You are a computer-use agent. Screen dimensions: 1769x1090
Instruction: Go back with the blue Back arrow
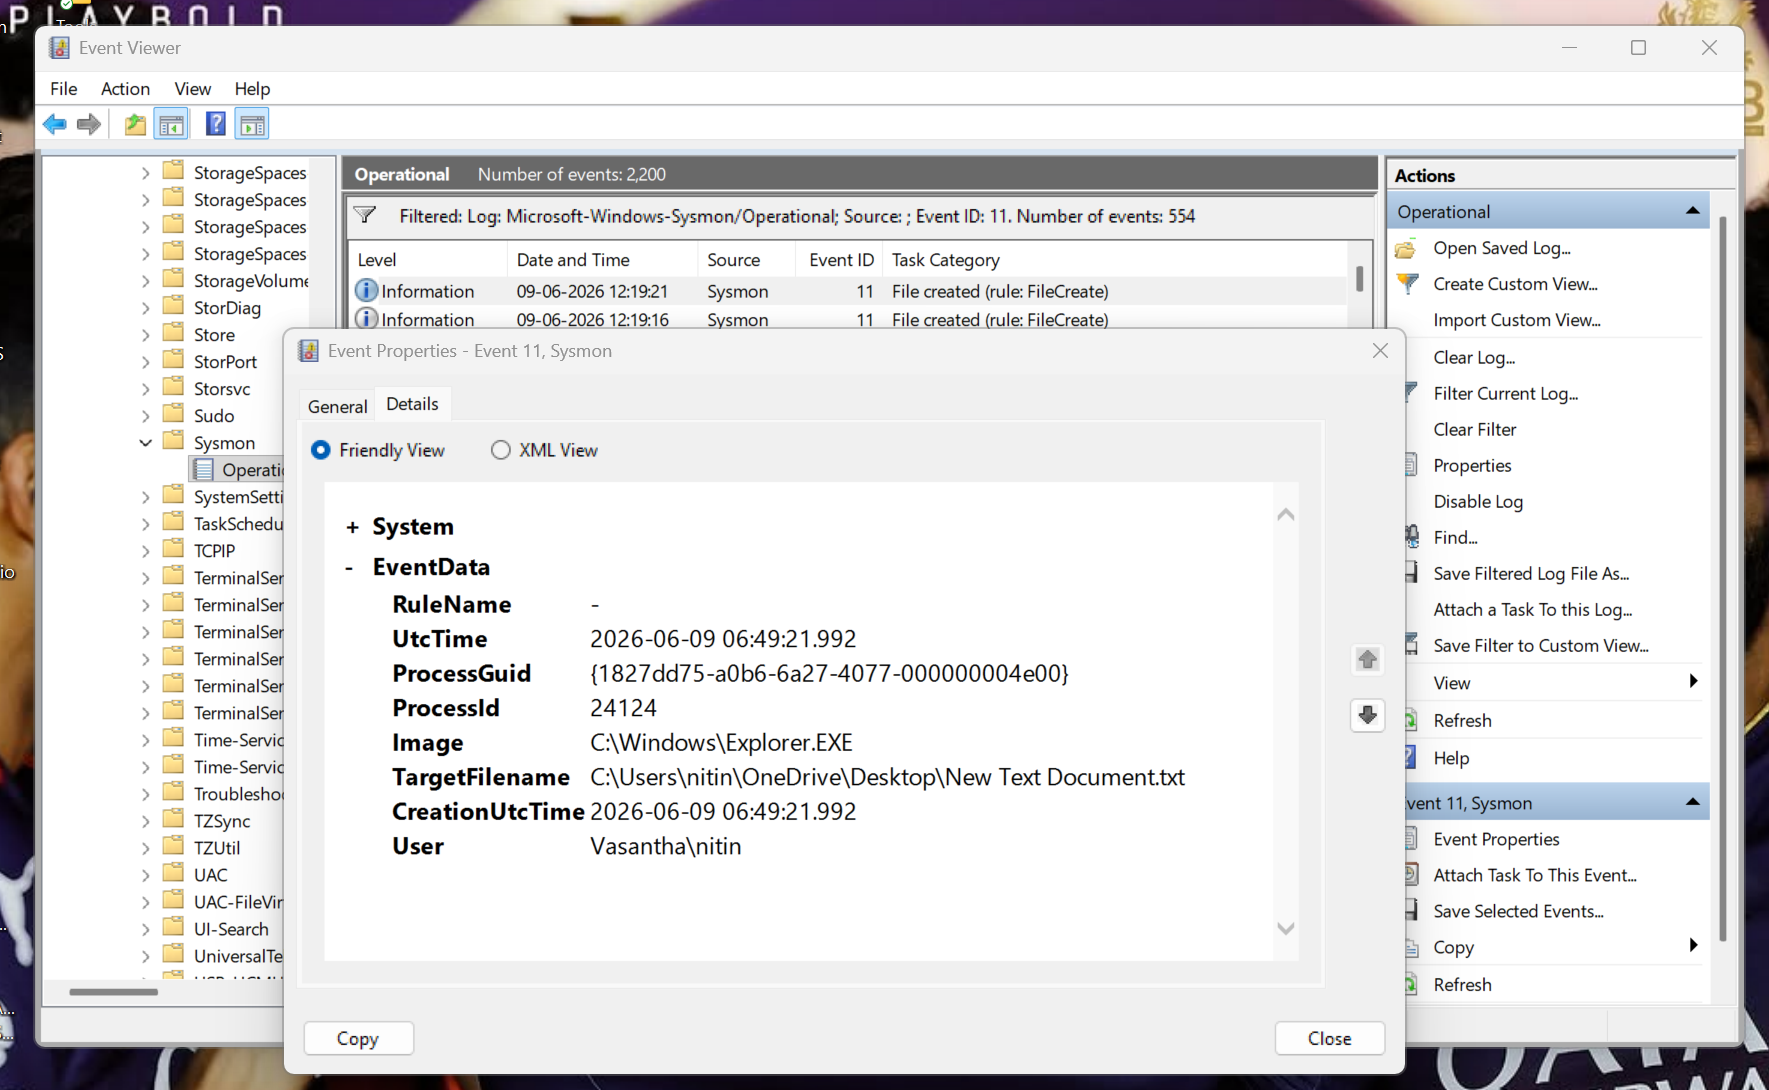[x=55, y=125]
